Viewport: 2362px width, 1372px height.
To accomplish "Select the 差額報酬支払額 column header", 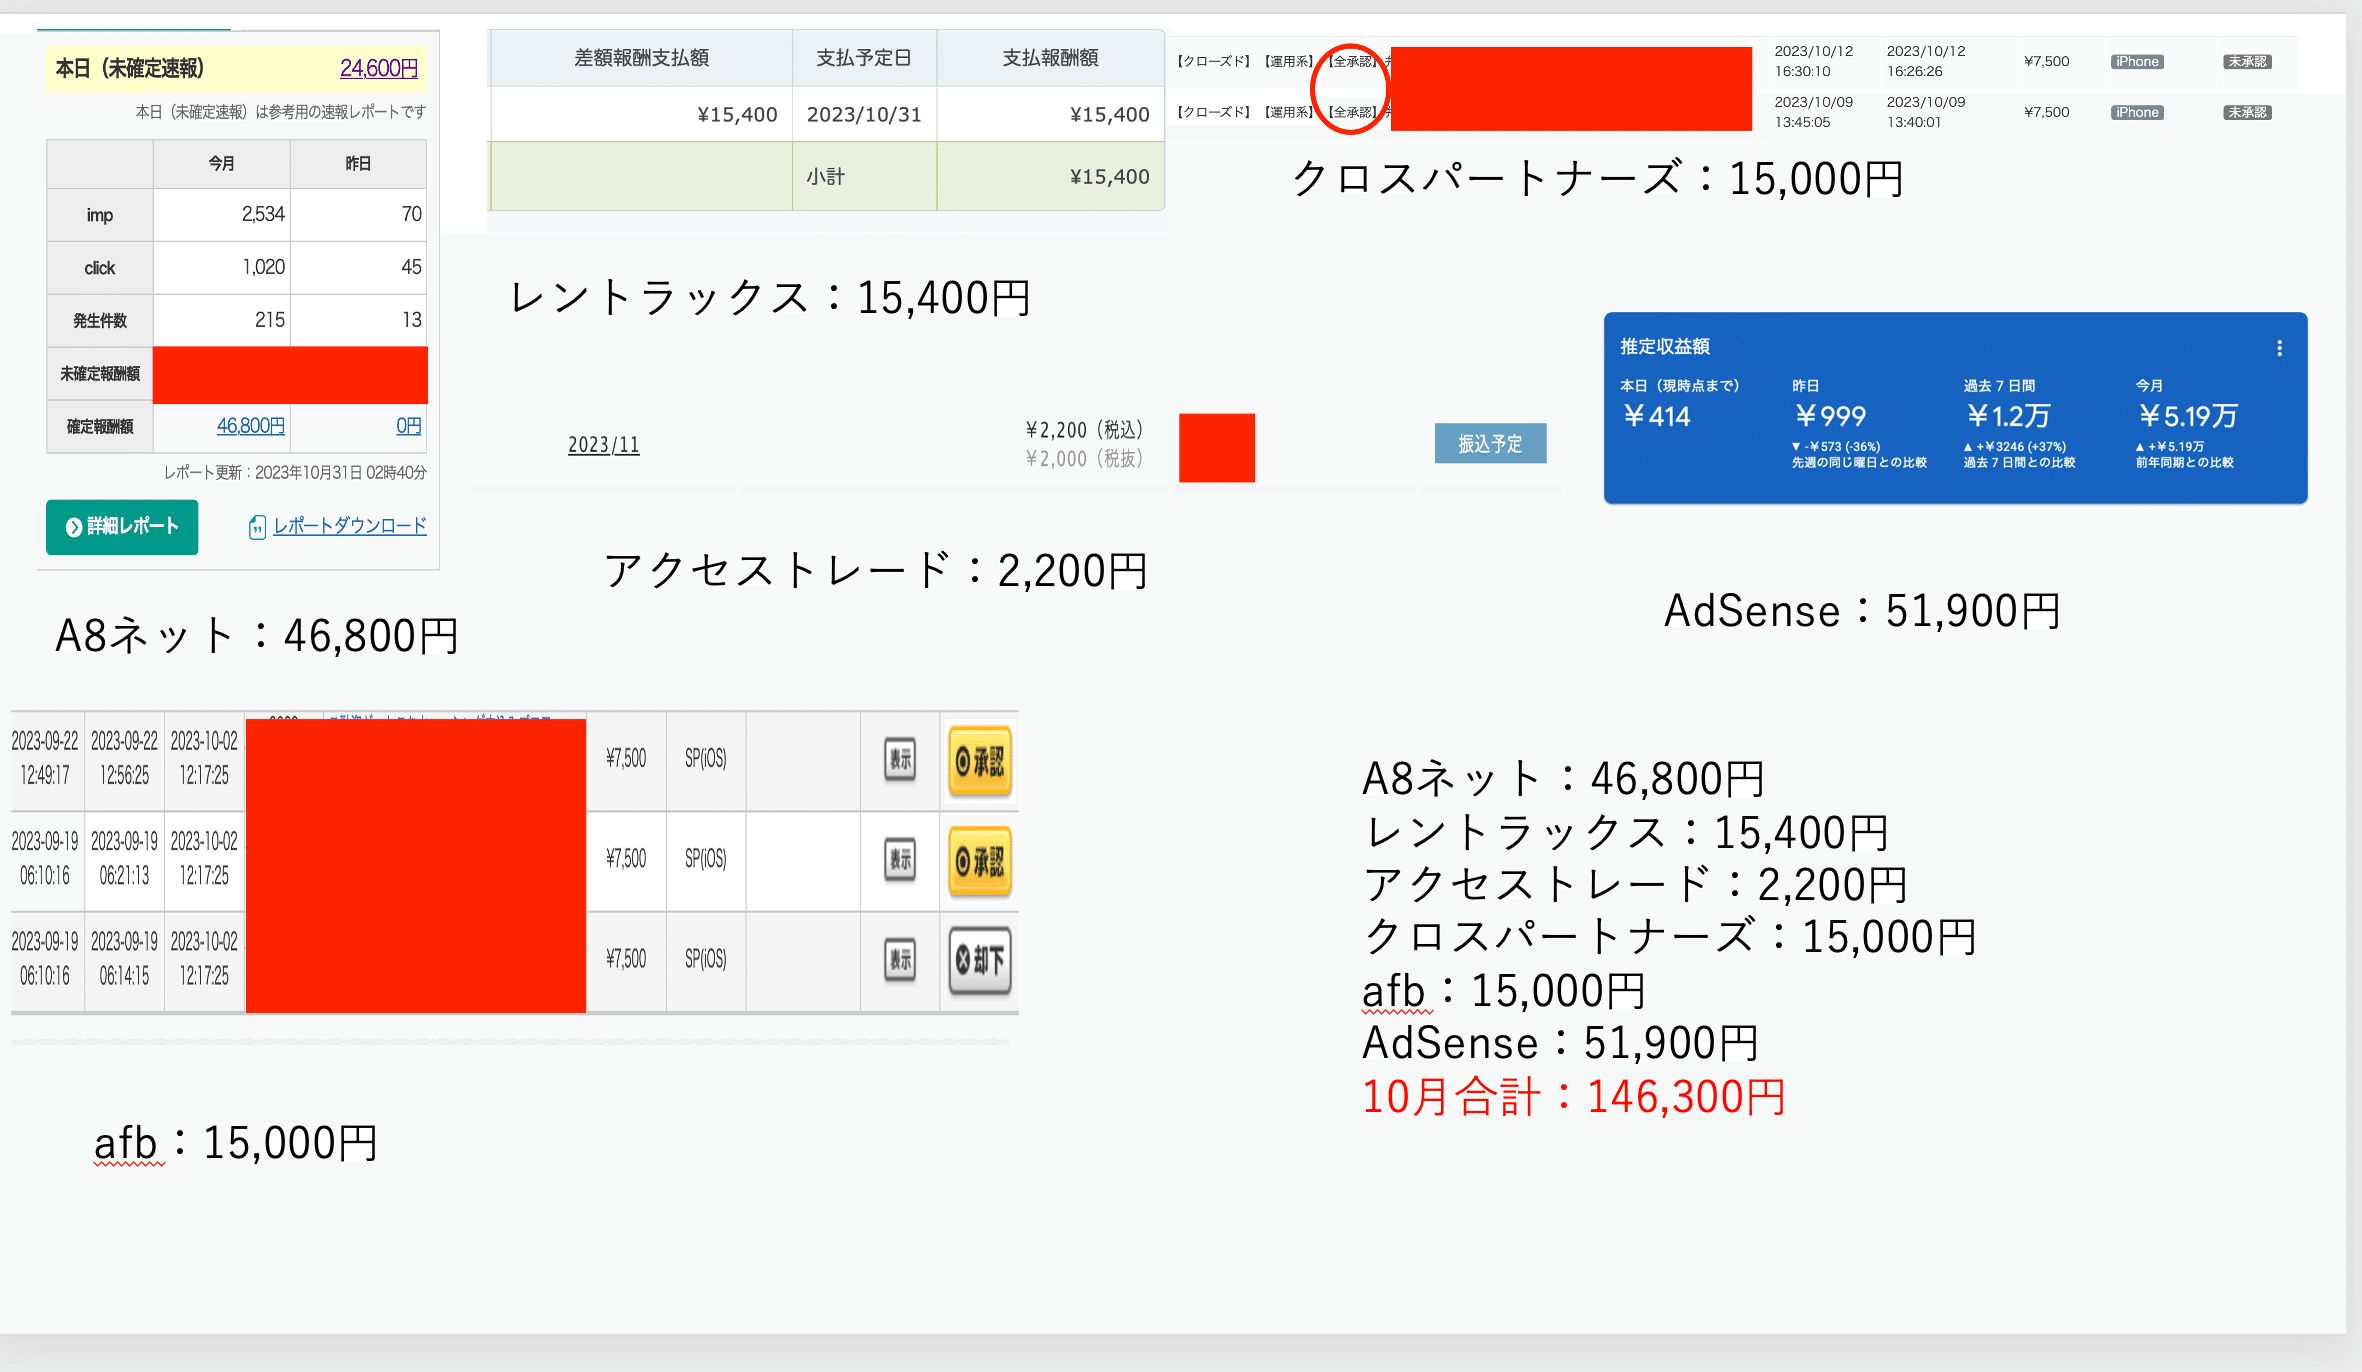I will point(641,58).
